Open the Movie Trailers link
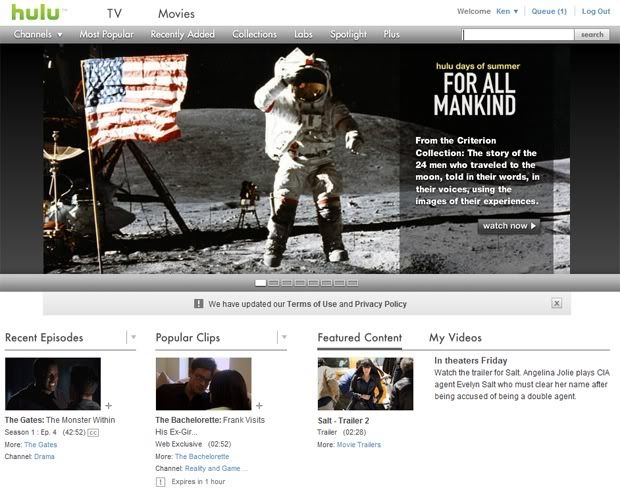 [x=359, y=445]
